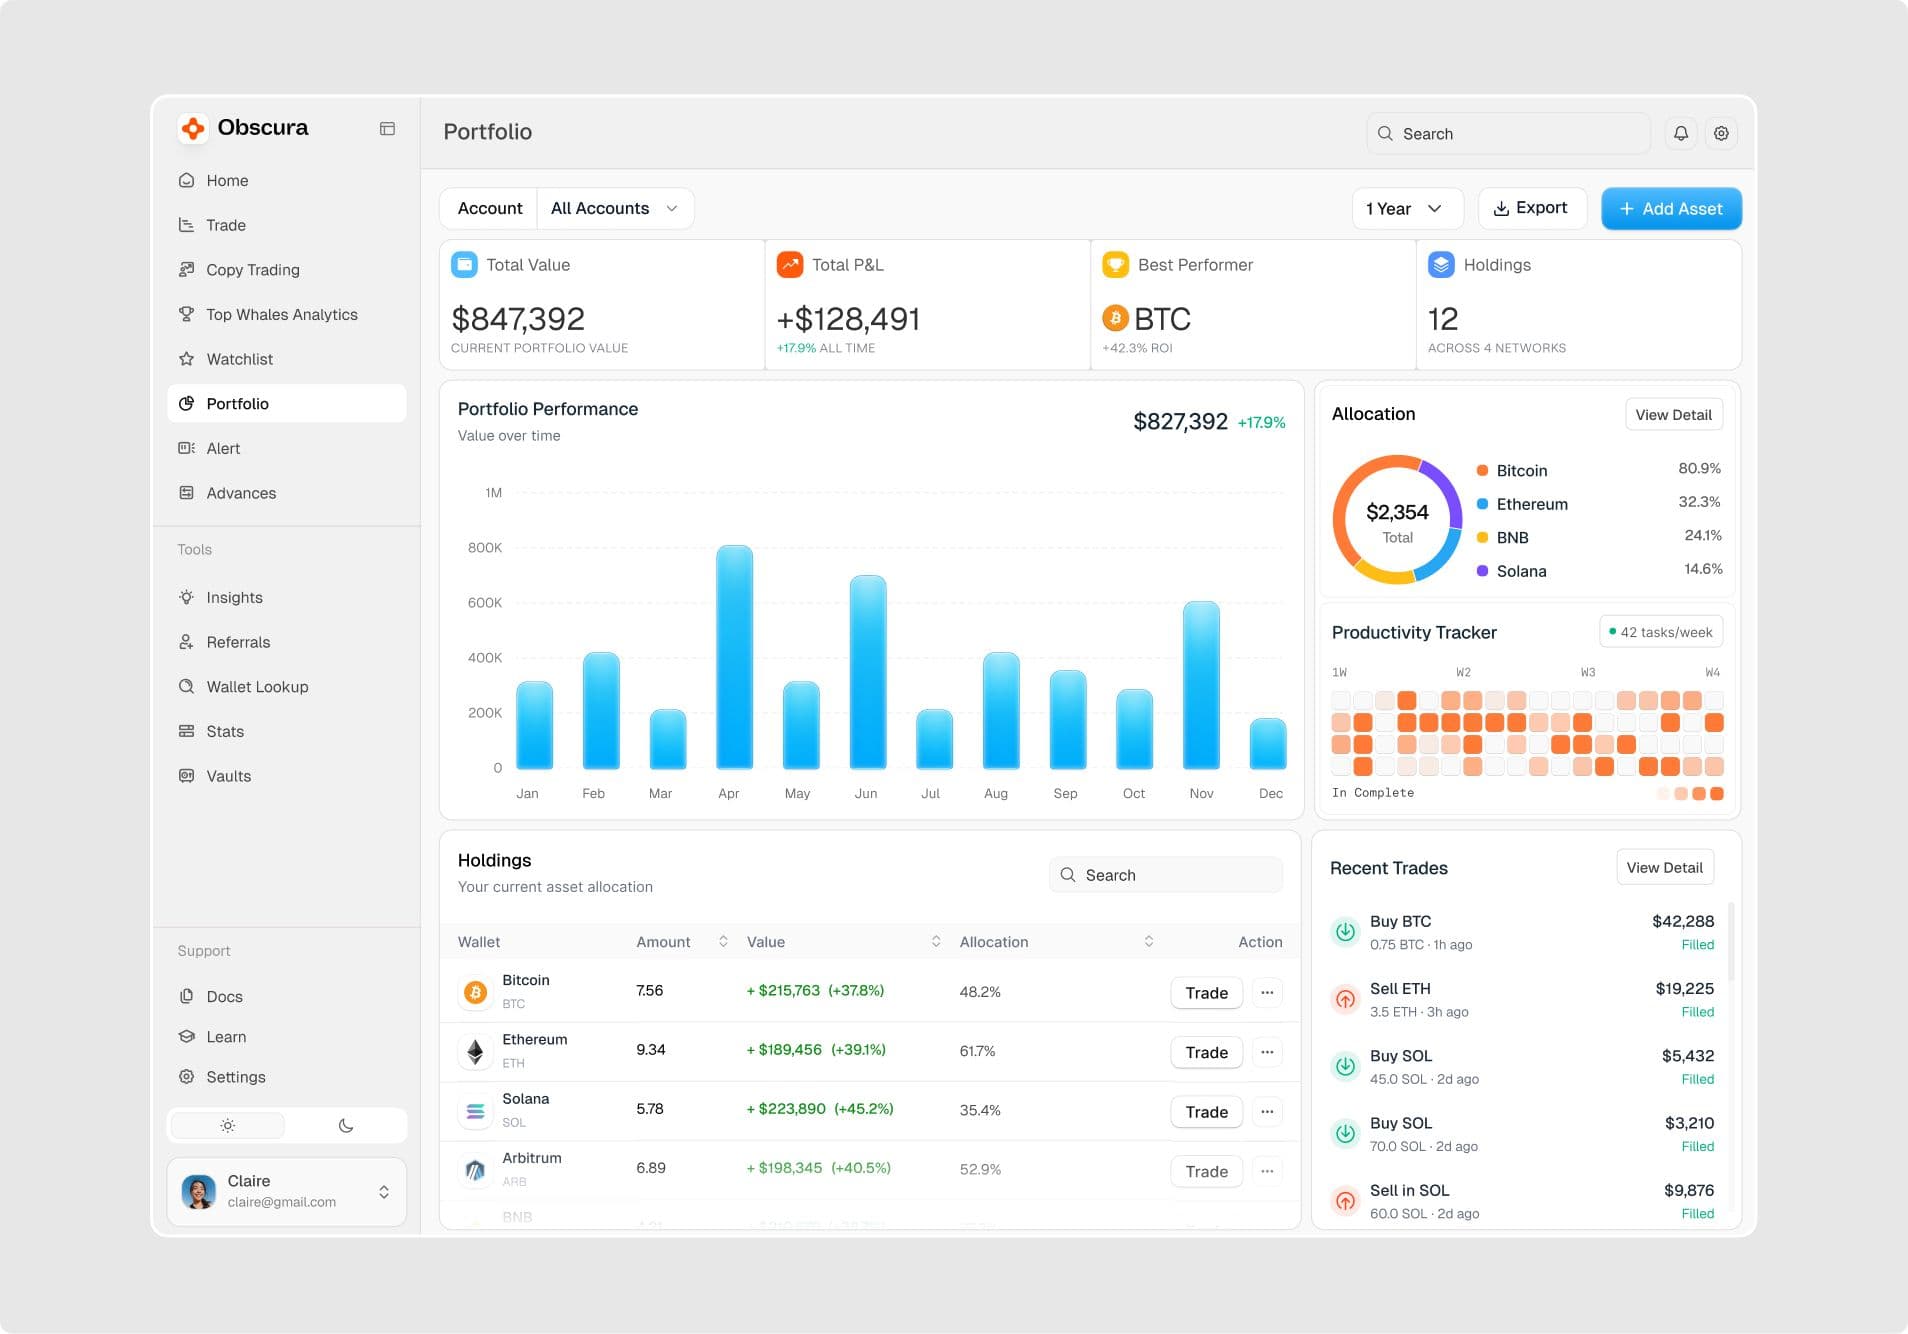Open more options for the Bitcoin row

[1267, 992]
